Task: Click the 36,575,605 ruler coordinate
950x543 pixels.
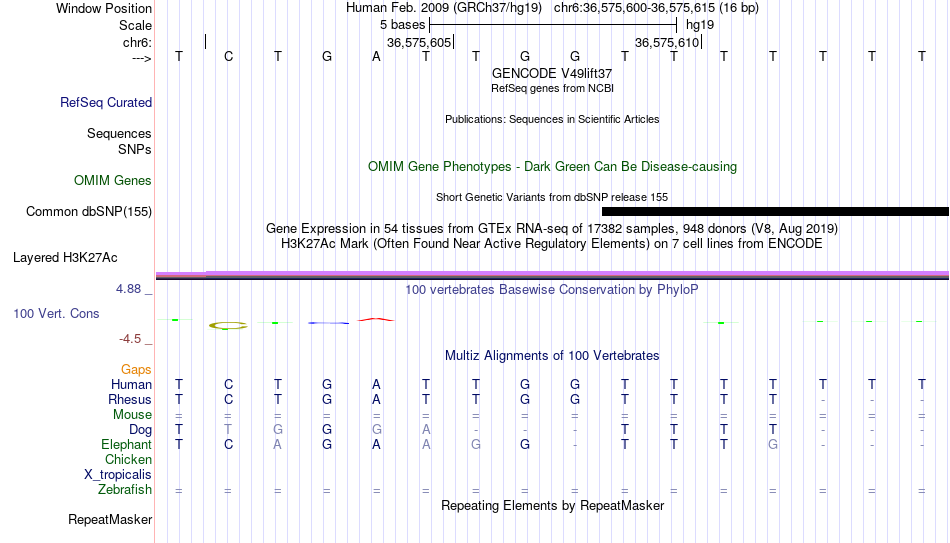Action: pyautogui.click(x=419, y=42)
